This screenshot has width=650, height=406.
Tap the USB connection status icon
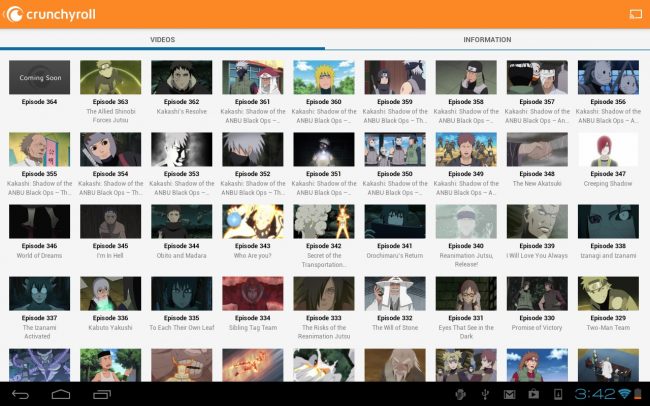point(485,394)
